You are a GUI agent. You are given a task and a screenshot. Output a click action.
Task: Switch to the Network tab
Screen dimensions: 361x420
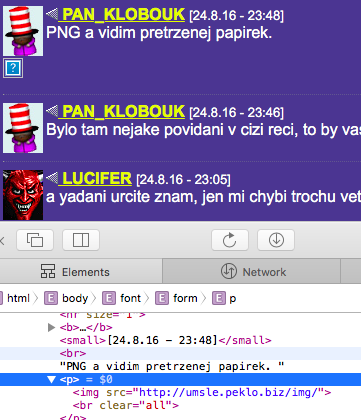pos(254,272)
